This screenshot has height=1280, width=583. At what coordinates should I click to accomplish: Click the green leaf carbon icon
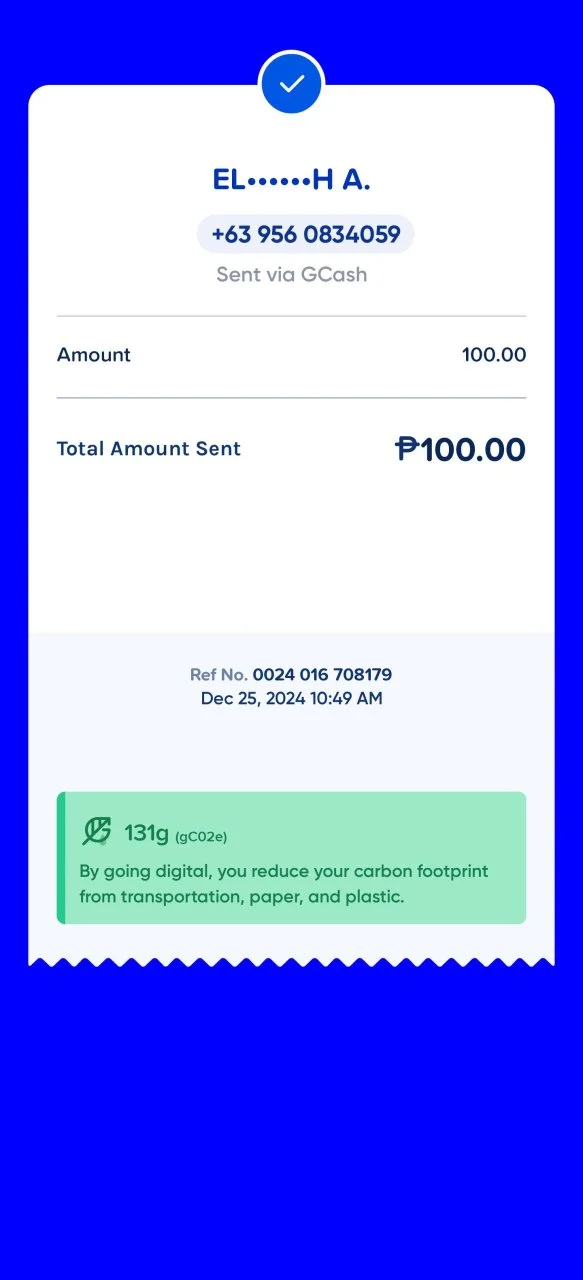pos(96,831)
